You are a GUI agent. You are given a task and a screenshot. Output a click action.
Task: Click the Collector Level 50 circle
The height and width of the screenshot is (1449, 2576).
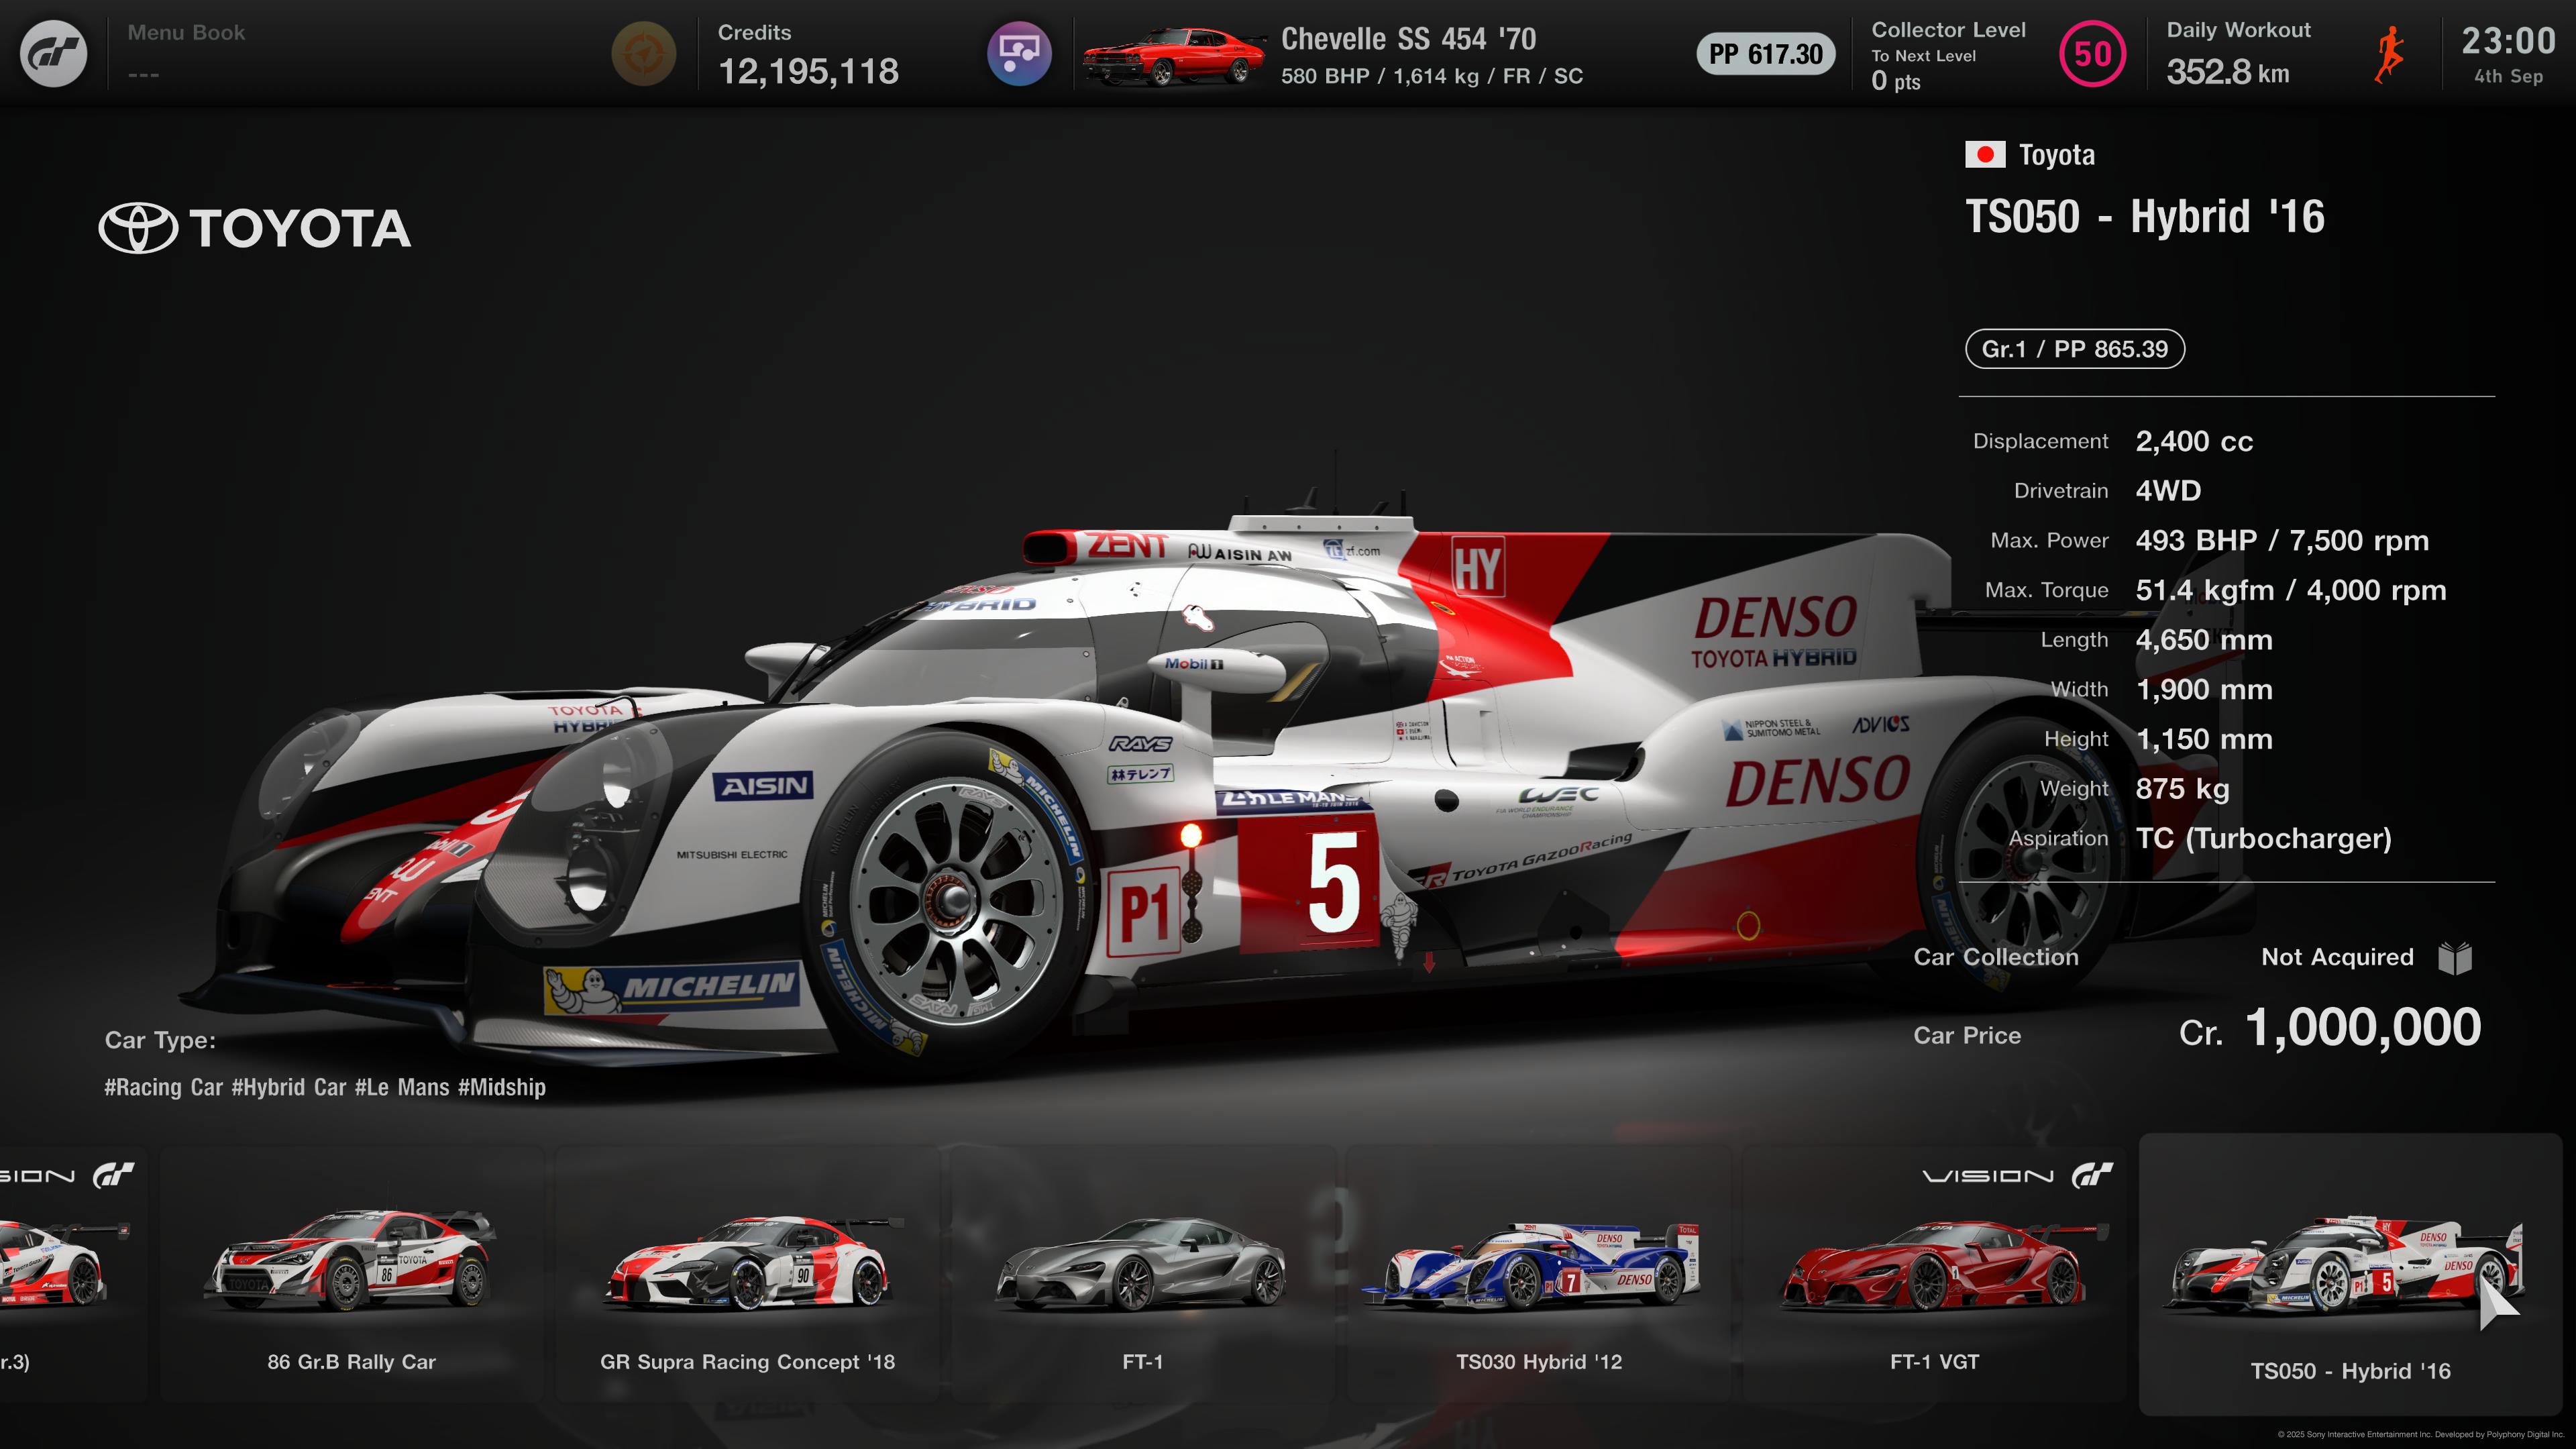click(2092, 54)
